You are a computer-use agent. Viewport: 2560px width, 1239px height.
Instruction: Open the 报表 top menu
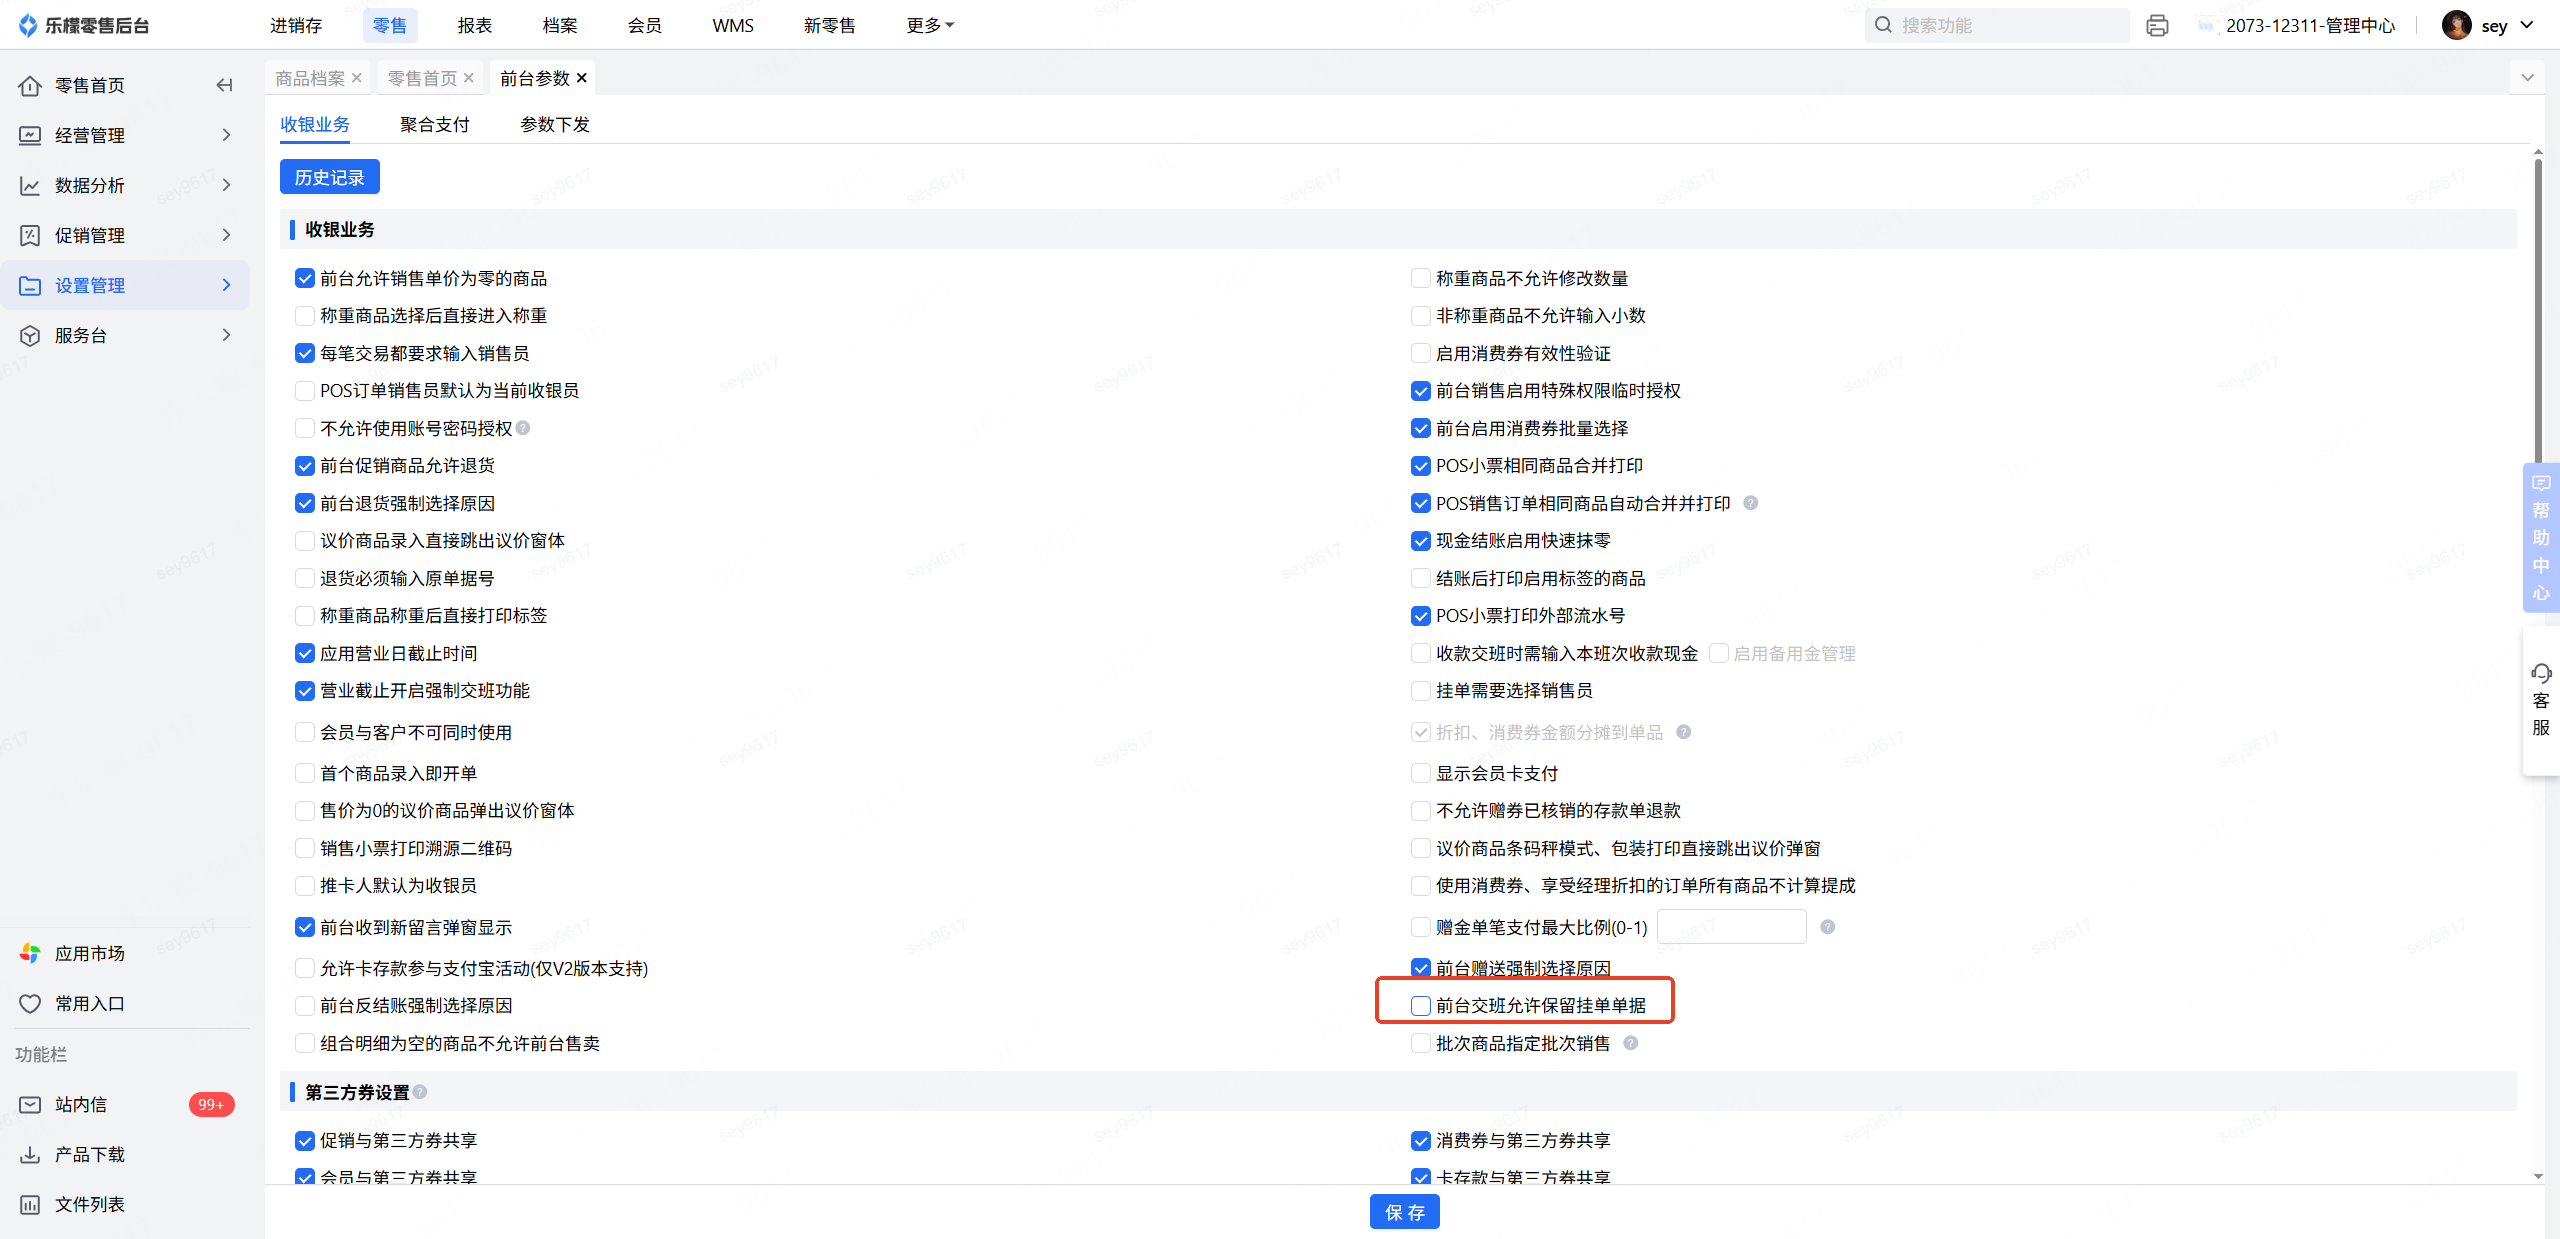click(x=474, y=26)
